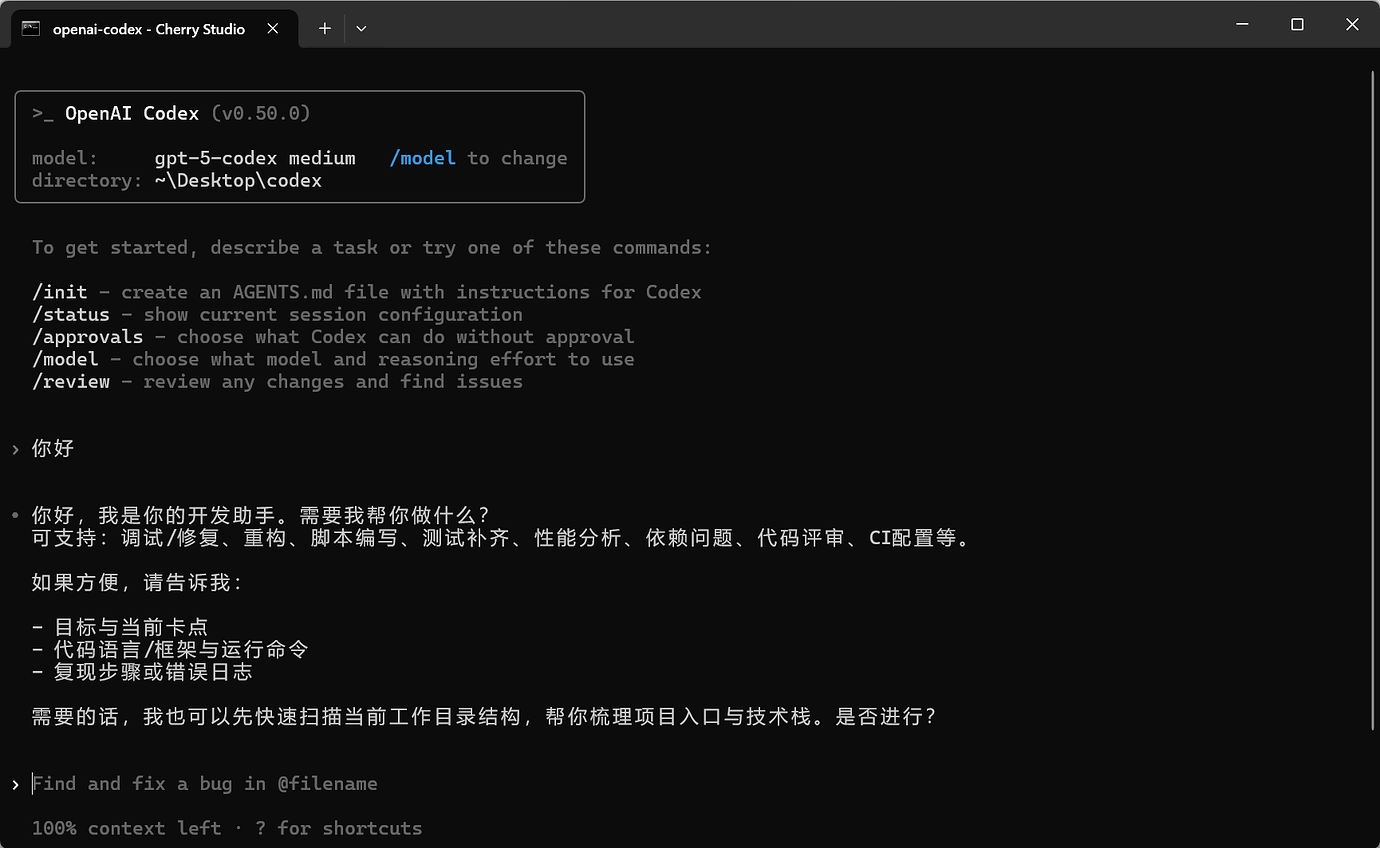Click the line starting with '可支持：调试/修复'
This screenshot has width=1380, height=848.
tap(501, 538)
